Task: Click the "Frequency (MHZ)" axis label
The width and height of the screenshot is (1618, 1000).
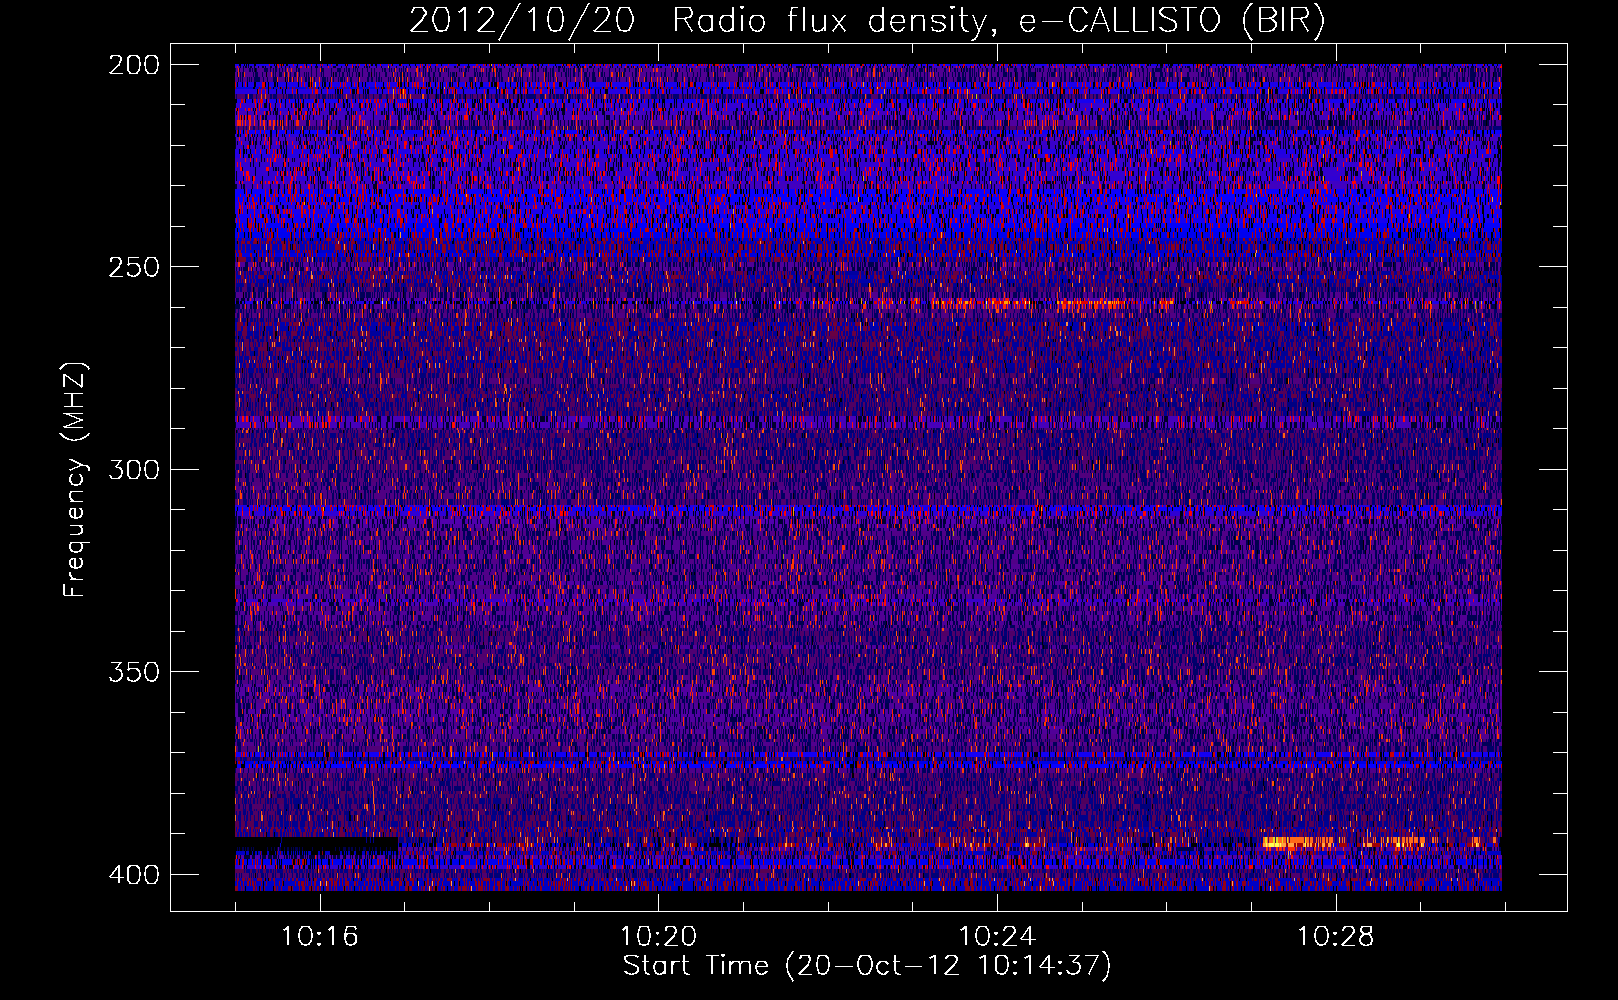Action: 75,480
